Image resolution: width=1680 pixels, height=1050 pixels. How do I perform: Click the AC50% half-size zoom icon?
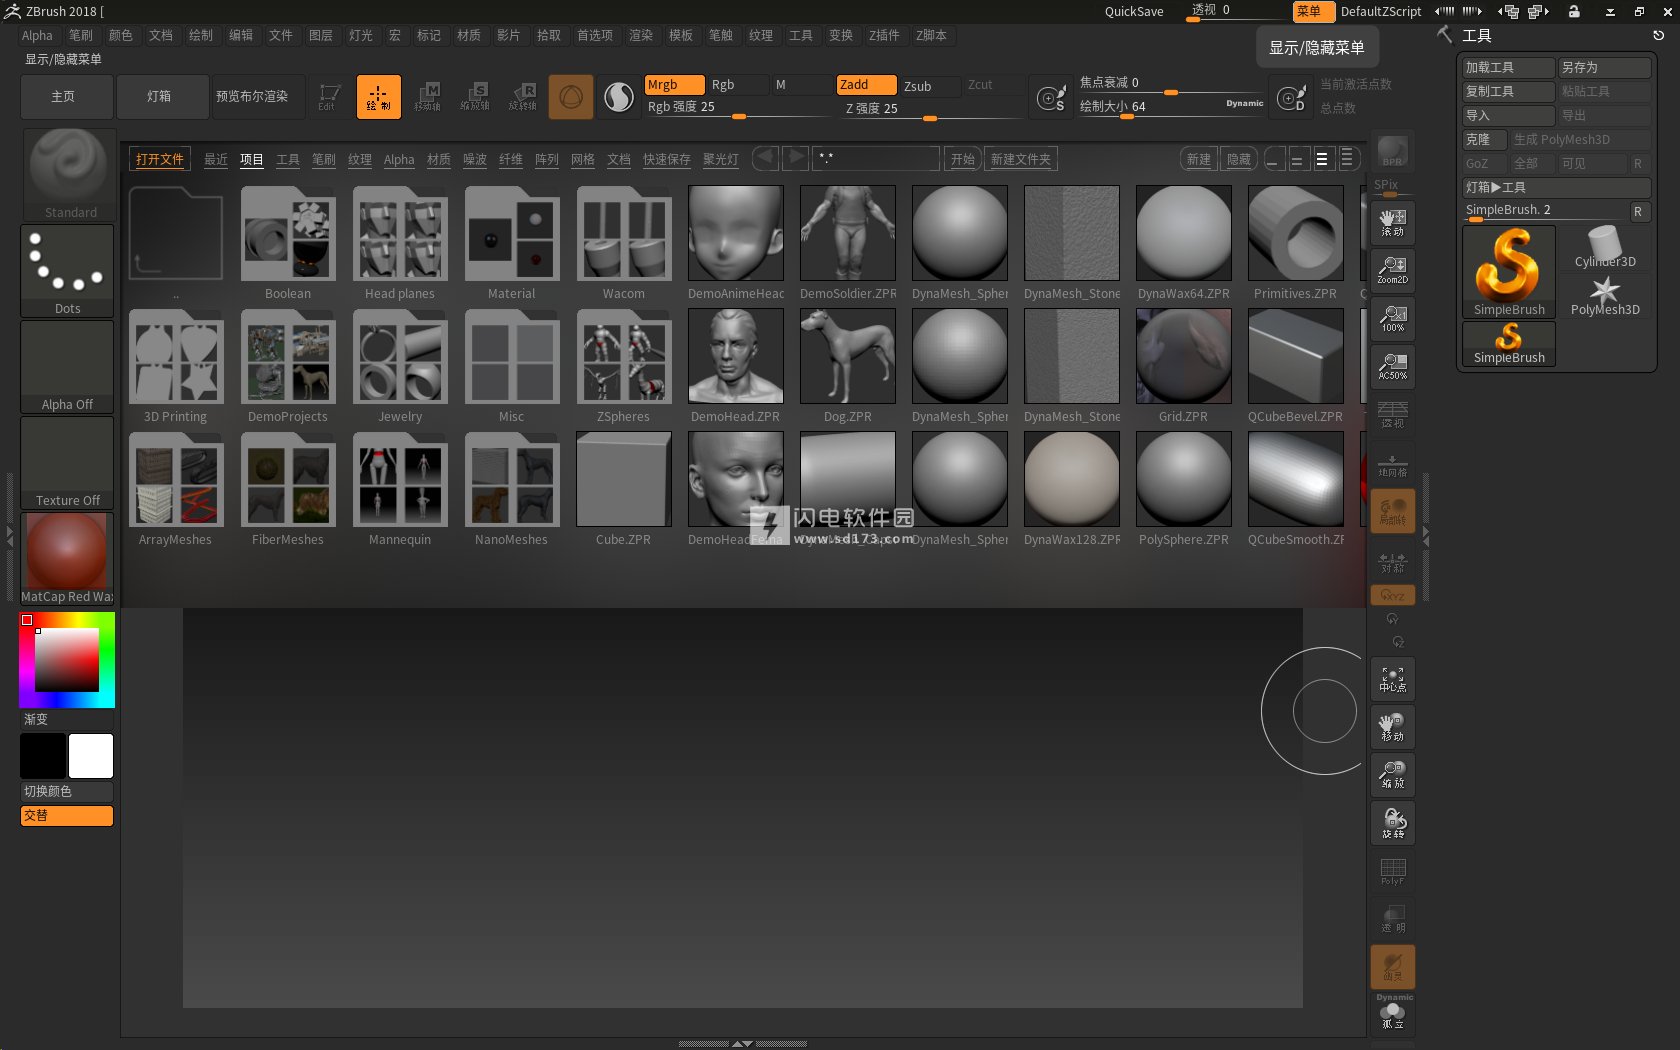[x=1392, y=366]
